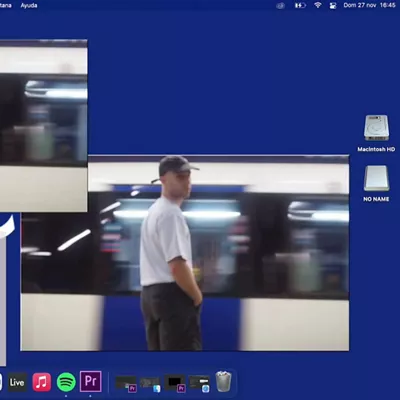Open Ableton Live from the dock

coord(17,382)
